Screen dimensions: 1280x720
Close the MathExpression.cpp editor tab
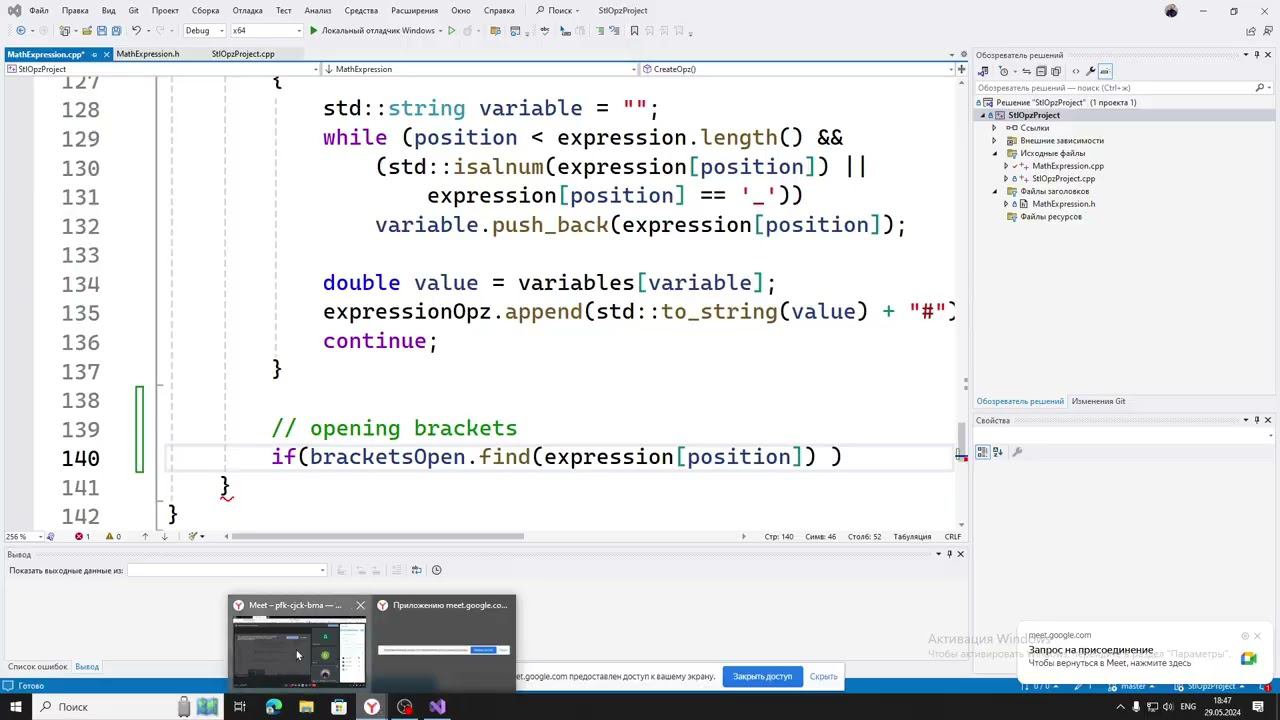coord(106,54)
